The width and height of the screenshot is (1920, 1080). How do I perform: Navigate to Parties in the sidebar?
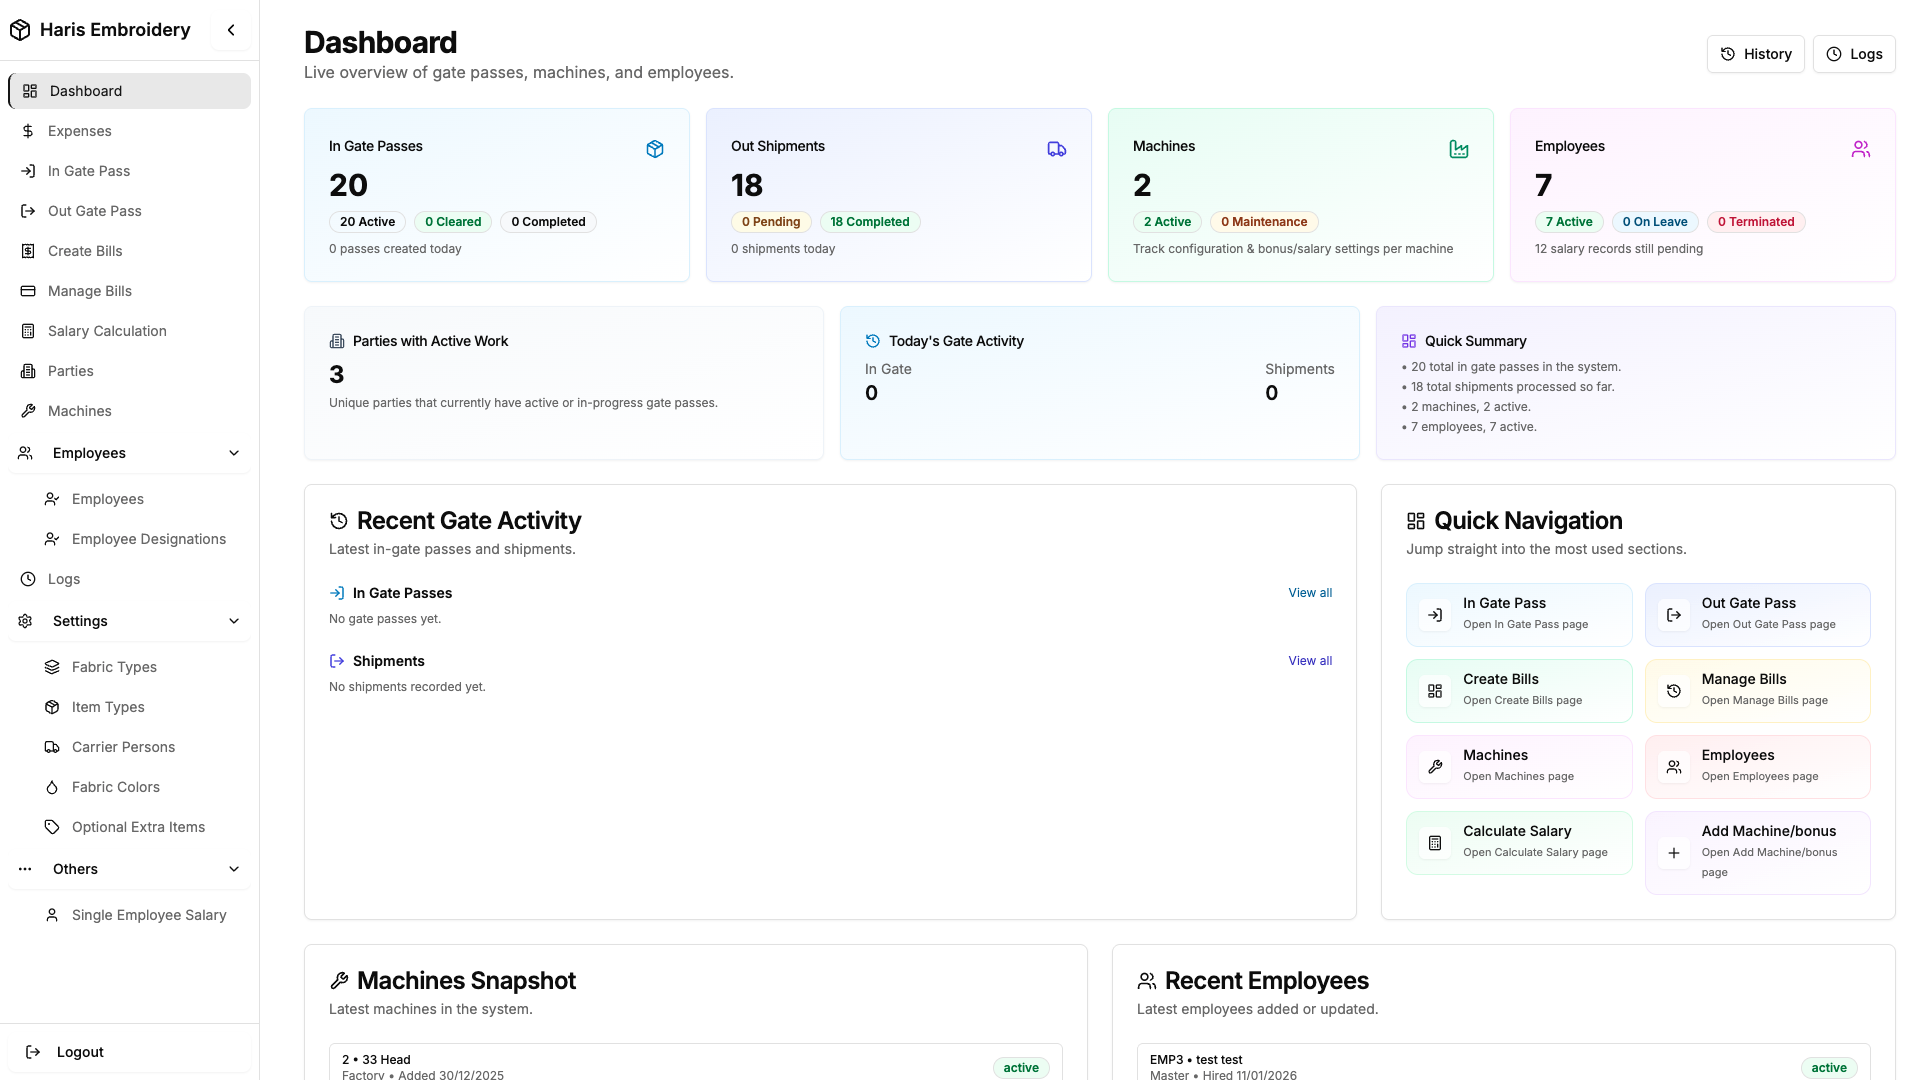129,371
